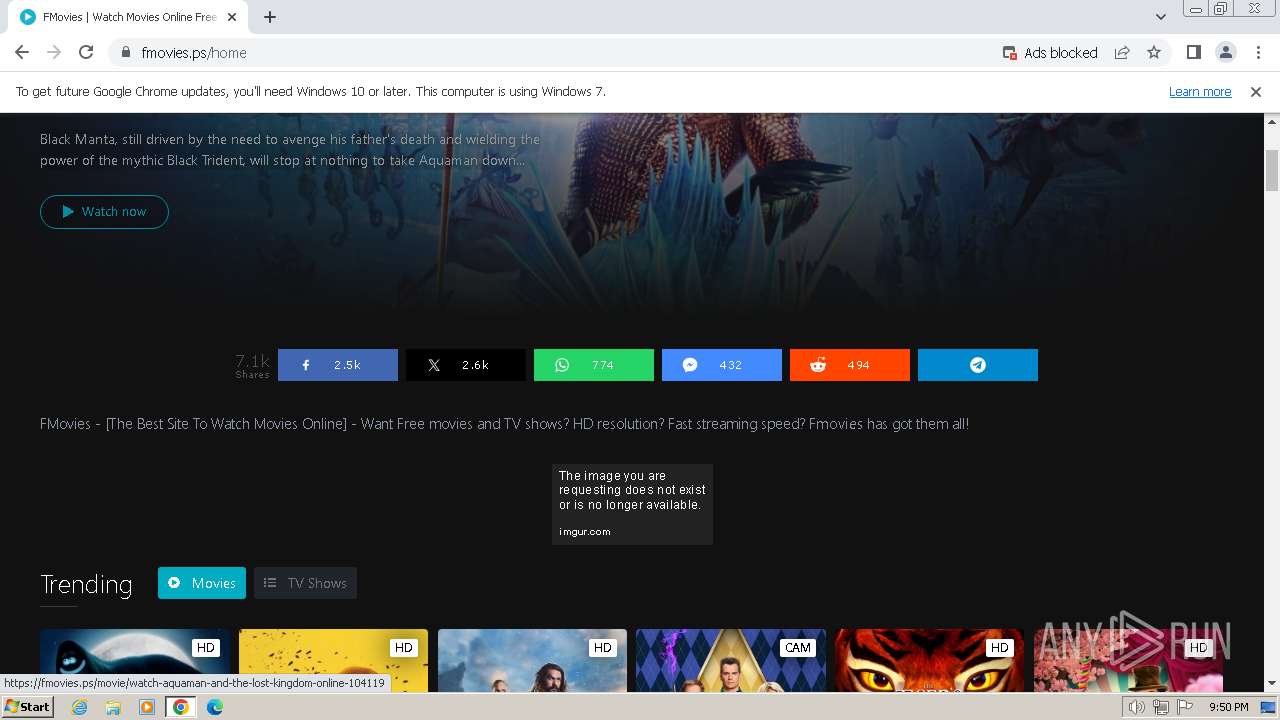This screenshot has width=1280, height=720.
Task: Open the Windows Start menu
Action: point(27,707)
